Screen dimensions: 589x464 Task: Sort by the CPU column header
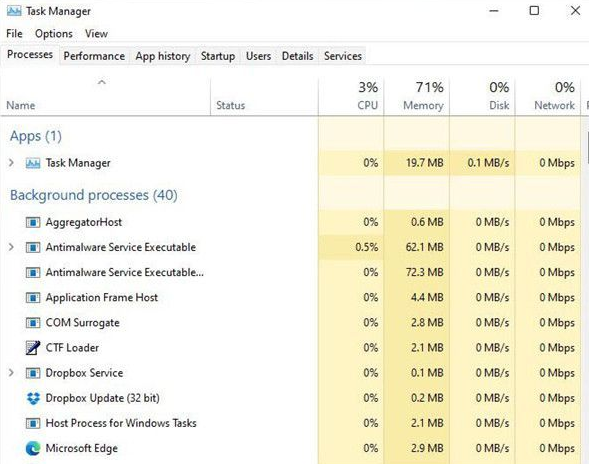(x=351, y=96)
